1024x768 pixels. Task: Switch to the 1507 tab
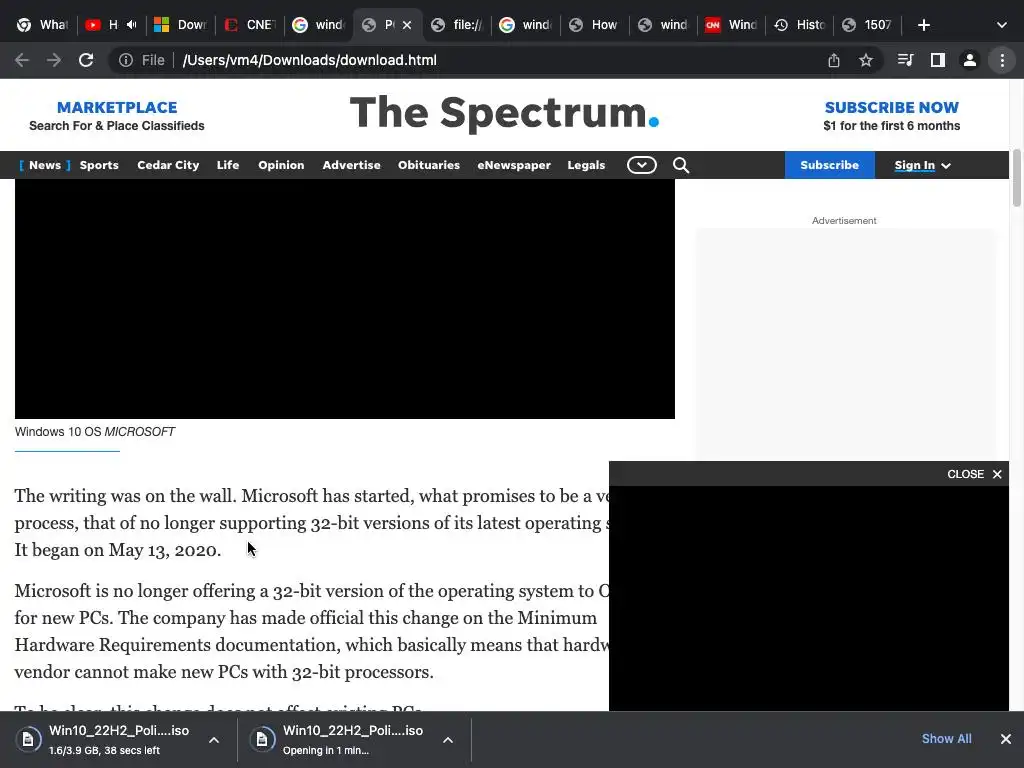867,25
